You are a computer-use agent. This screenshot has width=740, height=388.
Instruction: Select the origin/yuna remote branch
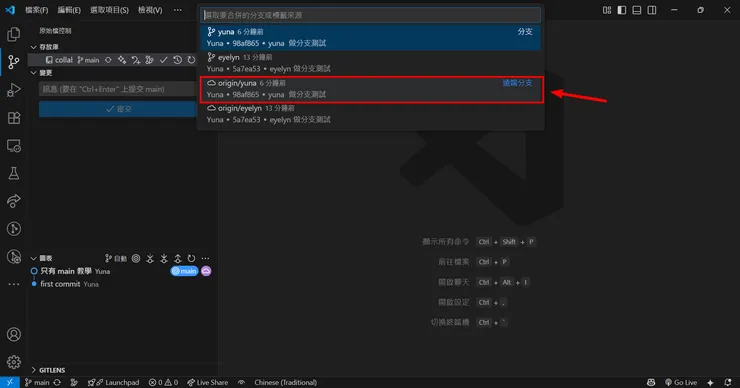[x=370, y=89]
